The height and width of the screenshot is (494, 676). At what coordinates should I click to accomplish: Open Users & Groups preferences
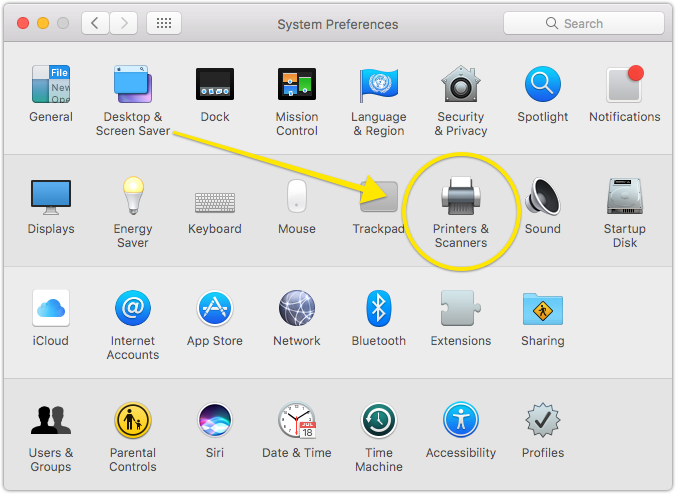pyautogui.click(x=51, y=421)
